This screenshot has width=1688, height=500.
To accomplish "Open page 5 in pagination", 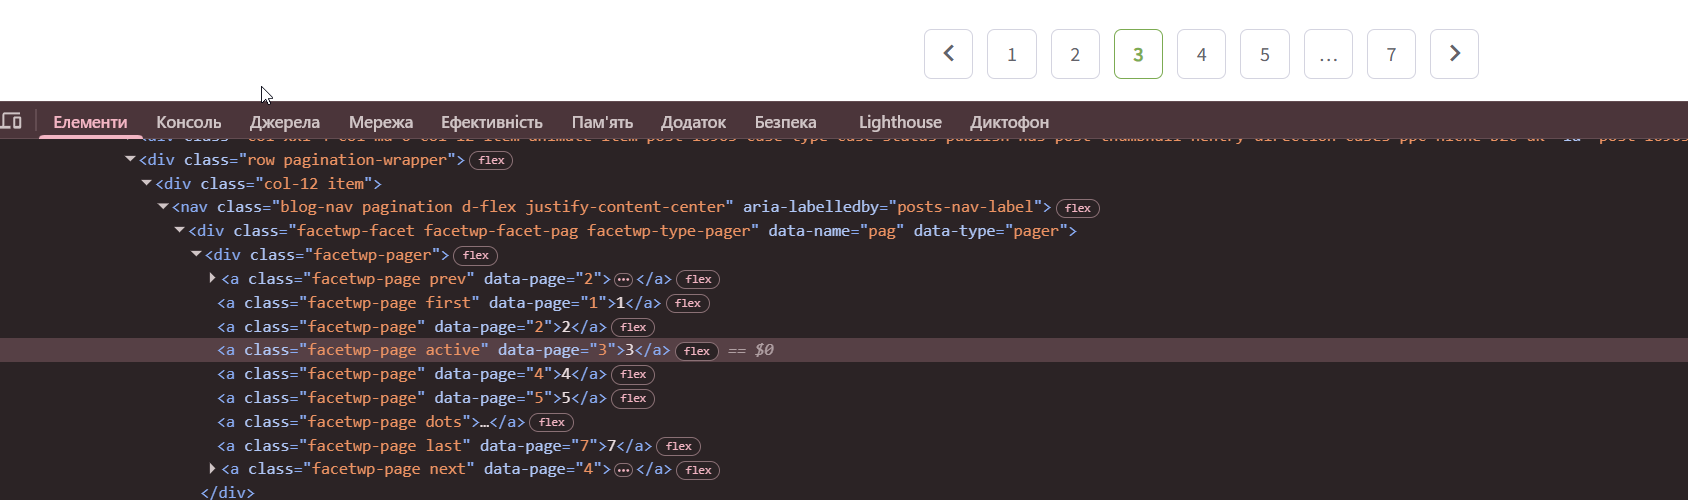I will (x=1265, y=54).
